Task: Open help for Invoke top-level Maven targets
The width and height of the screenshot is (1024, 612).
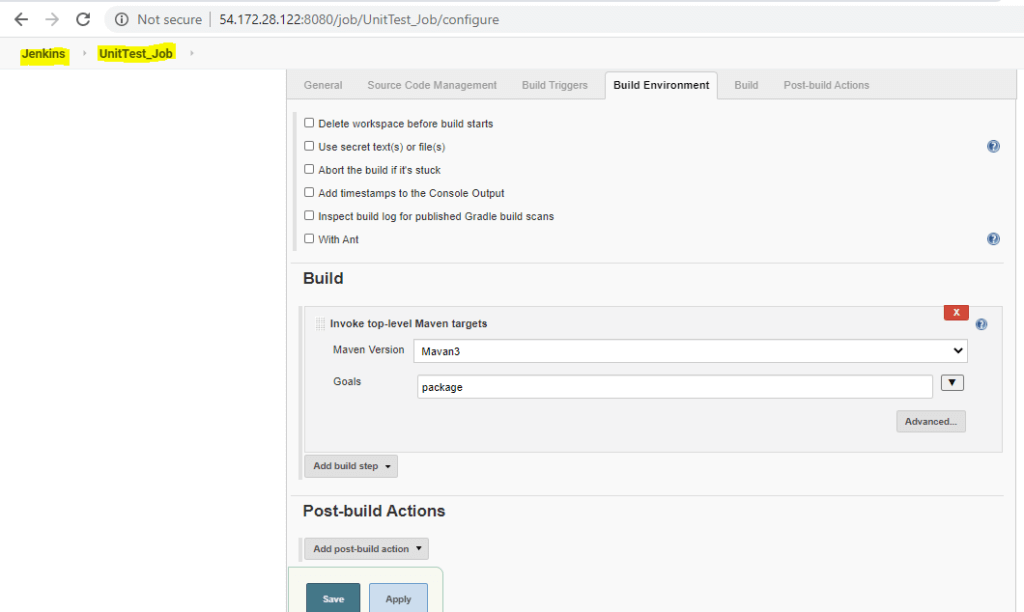Action: tap(981, 323)
